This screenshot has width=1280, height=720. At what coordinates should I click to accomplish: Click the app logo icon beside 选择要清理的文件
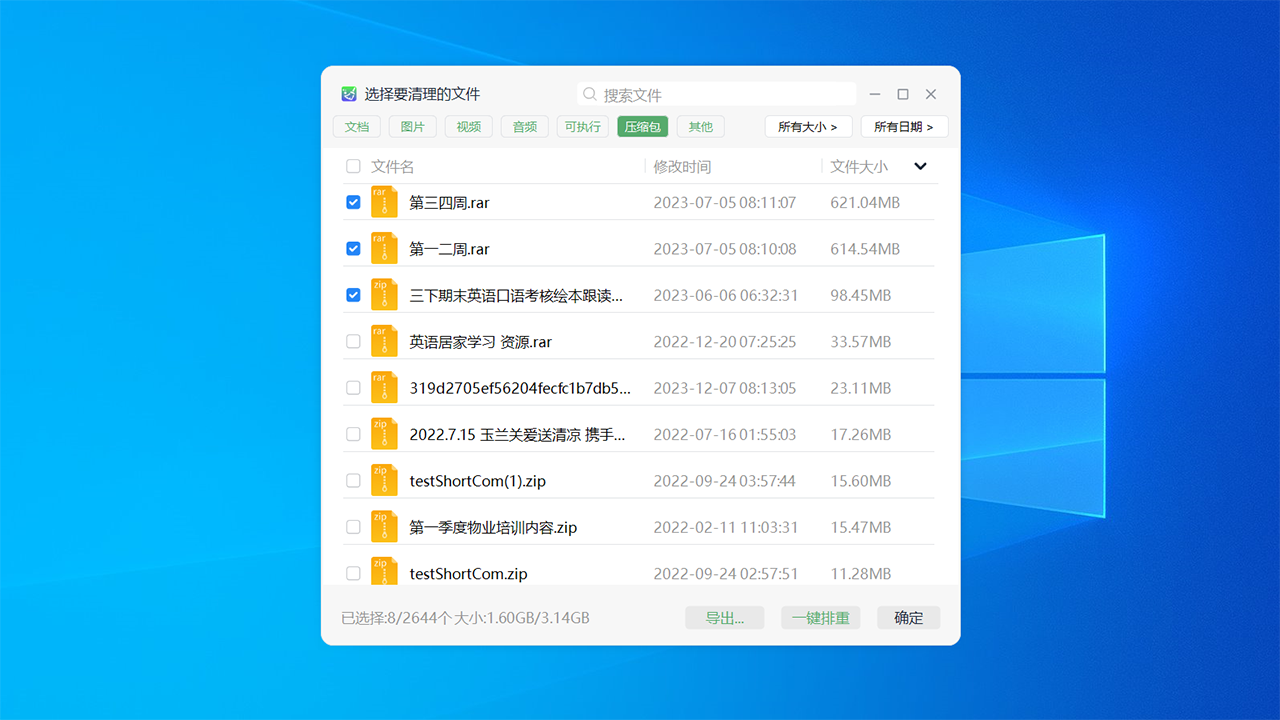tap(348, 93)
